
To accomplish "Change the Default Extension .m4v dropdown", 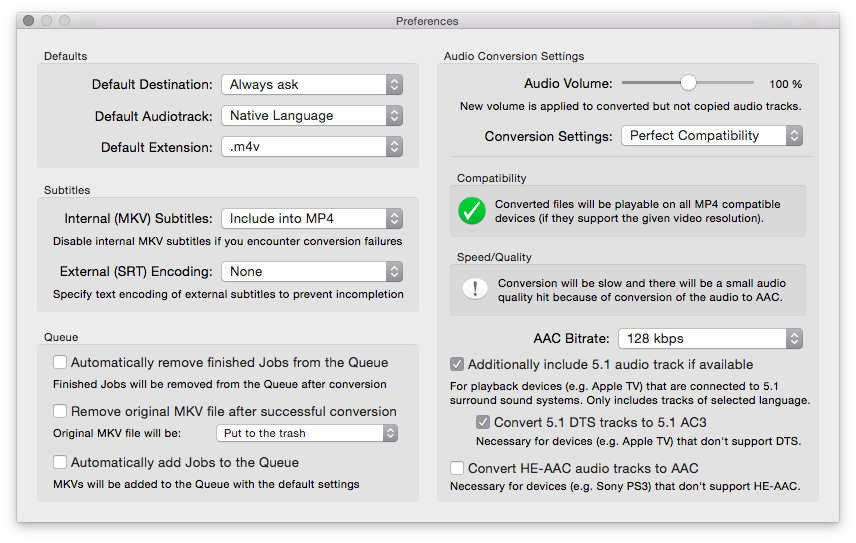I will (x=312, y=147).
